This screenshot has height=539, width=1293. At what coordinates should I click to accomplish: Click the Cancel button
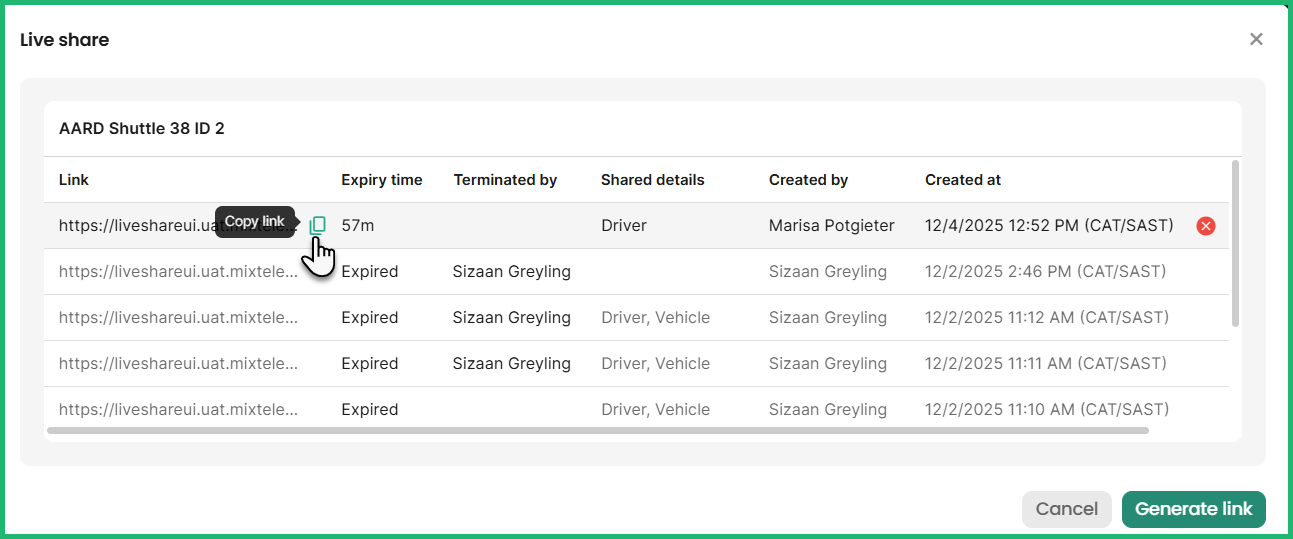tap(1066, 509)
